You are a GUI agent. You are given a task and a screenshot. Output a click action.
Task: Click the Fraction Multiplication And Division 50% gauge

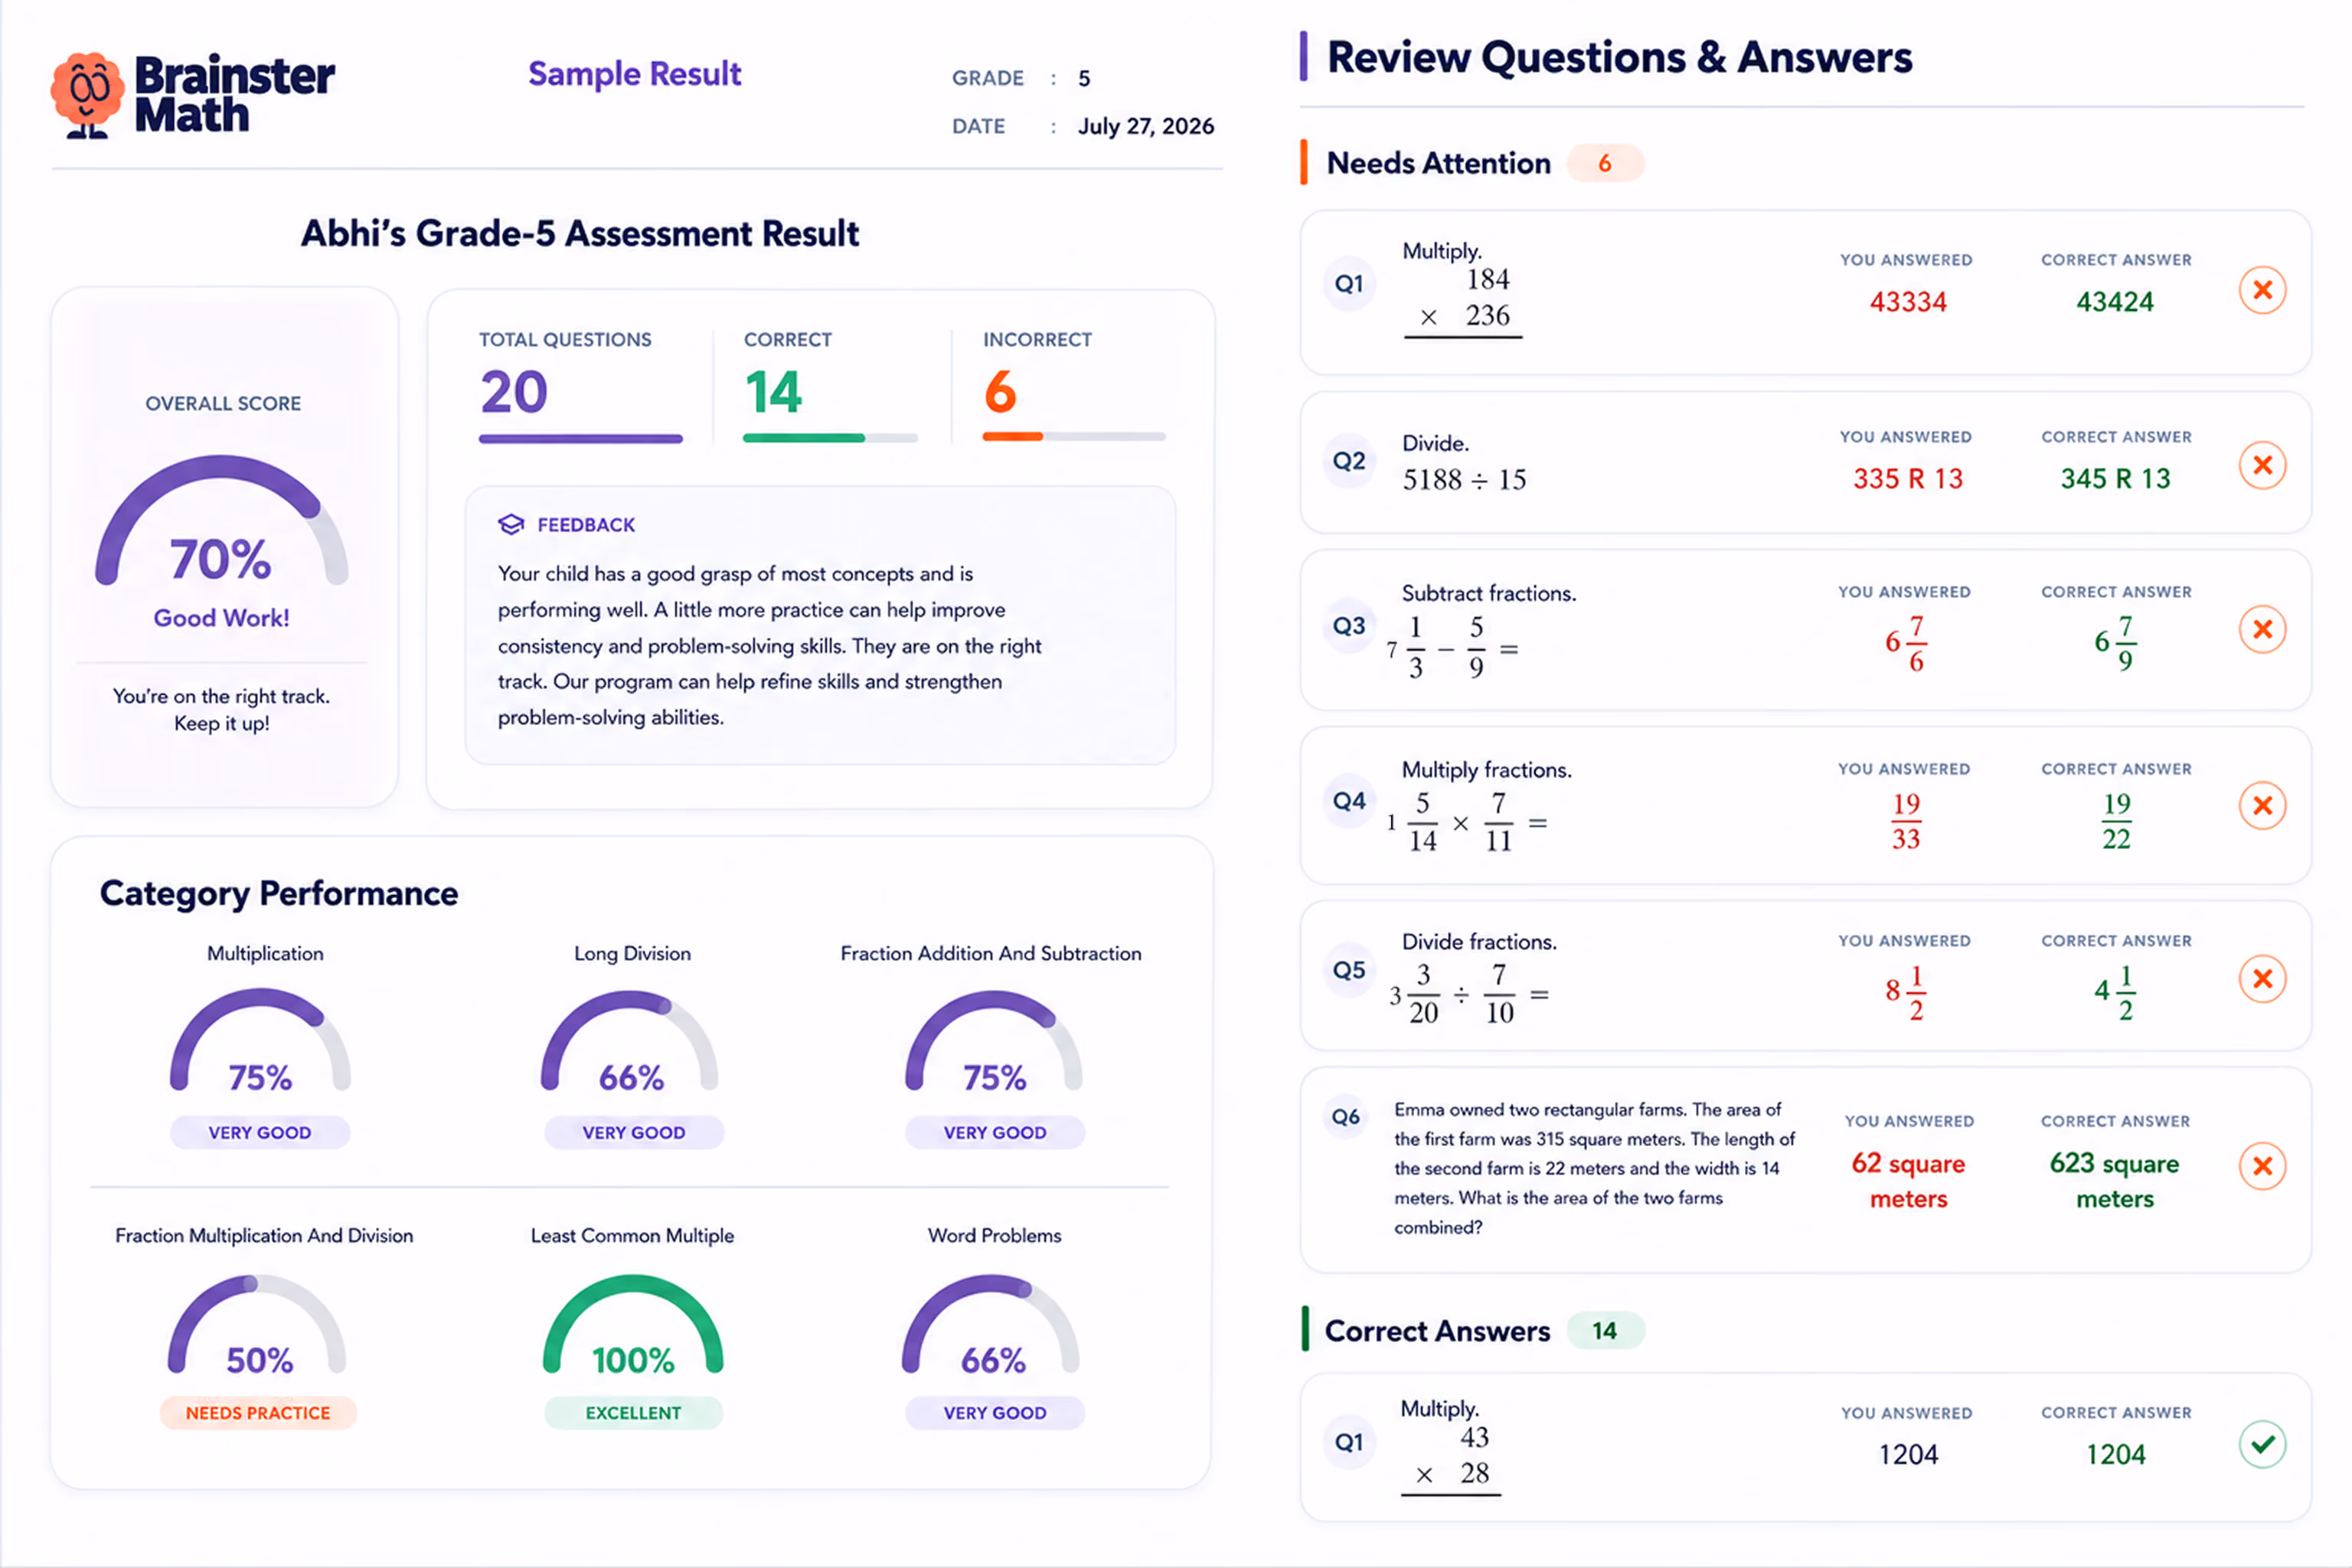coord(257,1325)
